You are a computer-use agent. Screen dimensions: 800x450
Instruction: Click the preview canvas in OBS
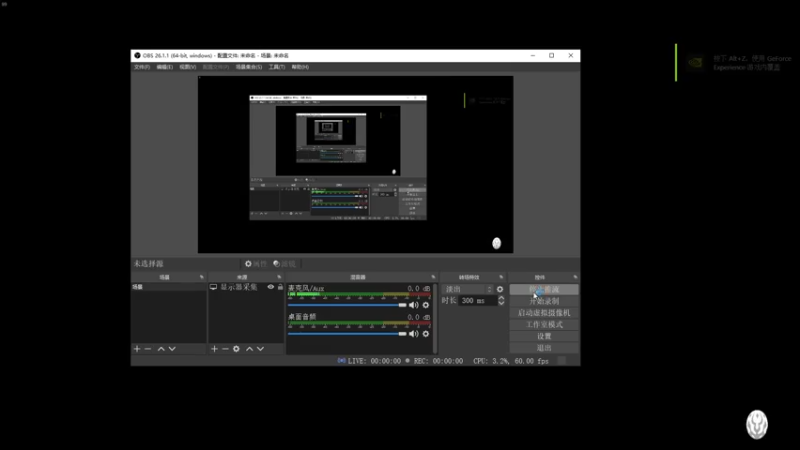356,164
